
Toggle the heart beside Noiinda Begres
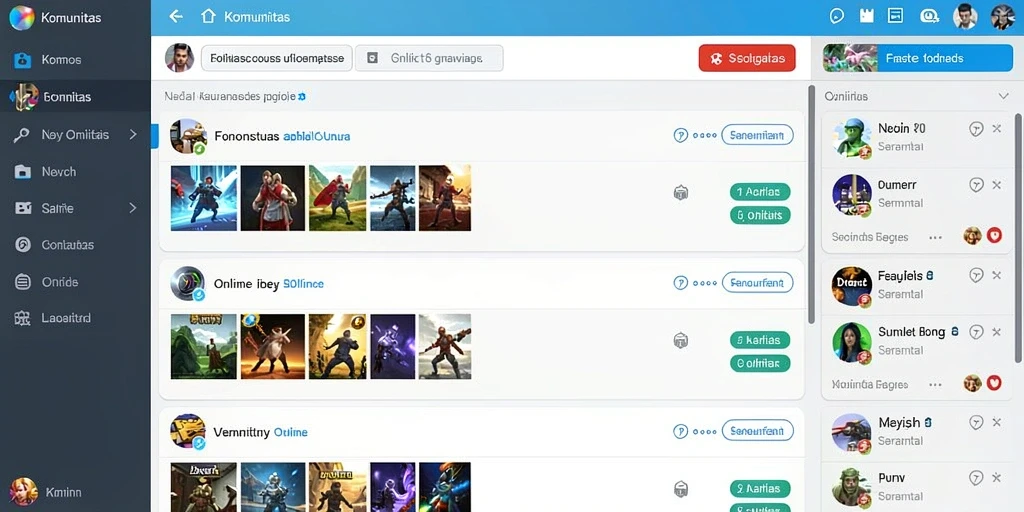tap(994, 383)
